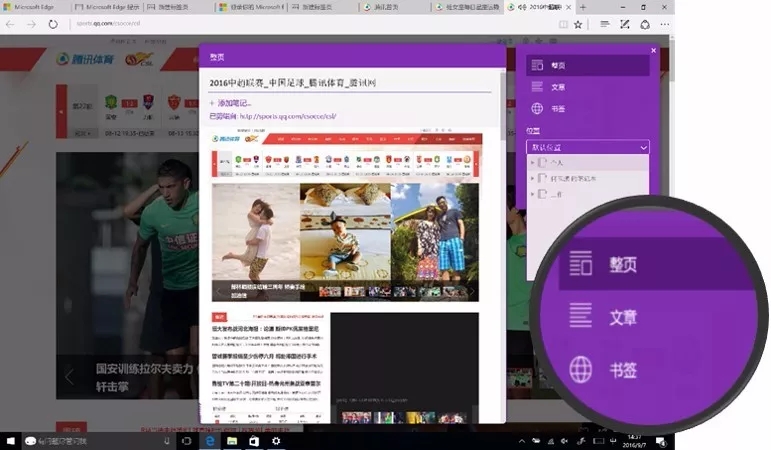Open the volume control in tray

565,441
